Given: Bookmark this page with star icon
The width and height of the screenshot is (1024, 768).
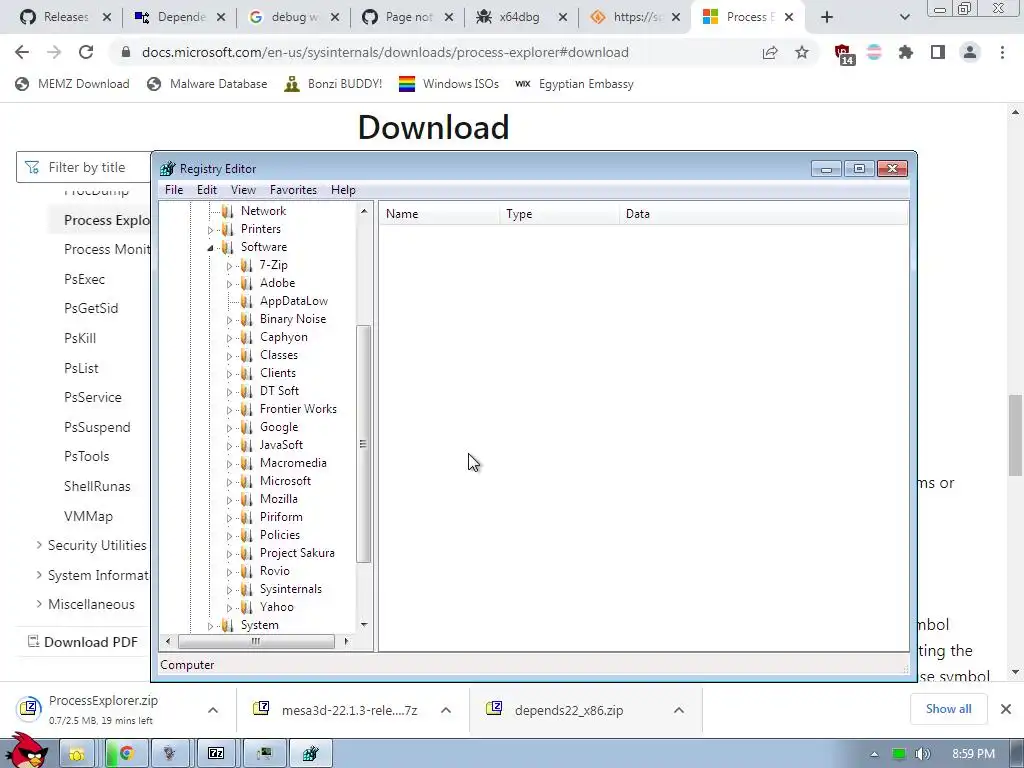Looking at the screenshot, I should (x=802, y=52).
